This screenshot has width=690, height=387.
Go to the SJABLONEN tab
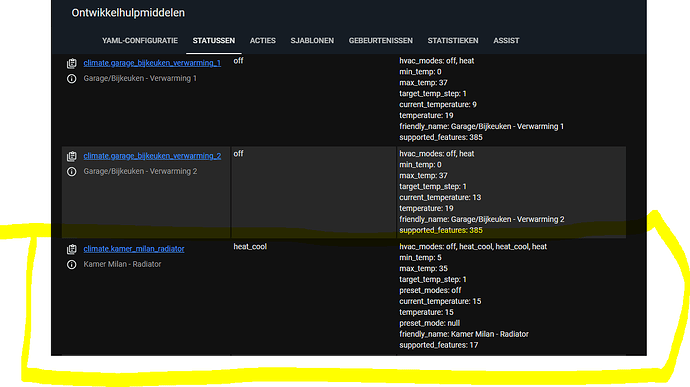click(x=312, y=41)
